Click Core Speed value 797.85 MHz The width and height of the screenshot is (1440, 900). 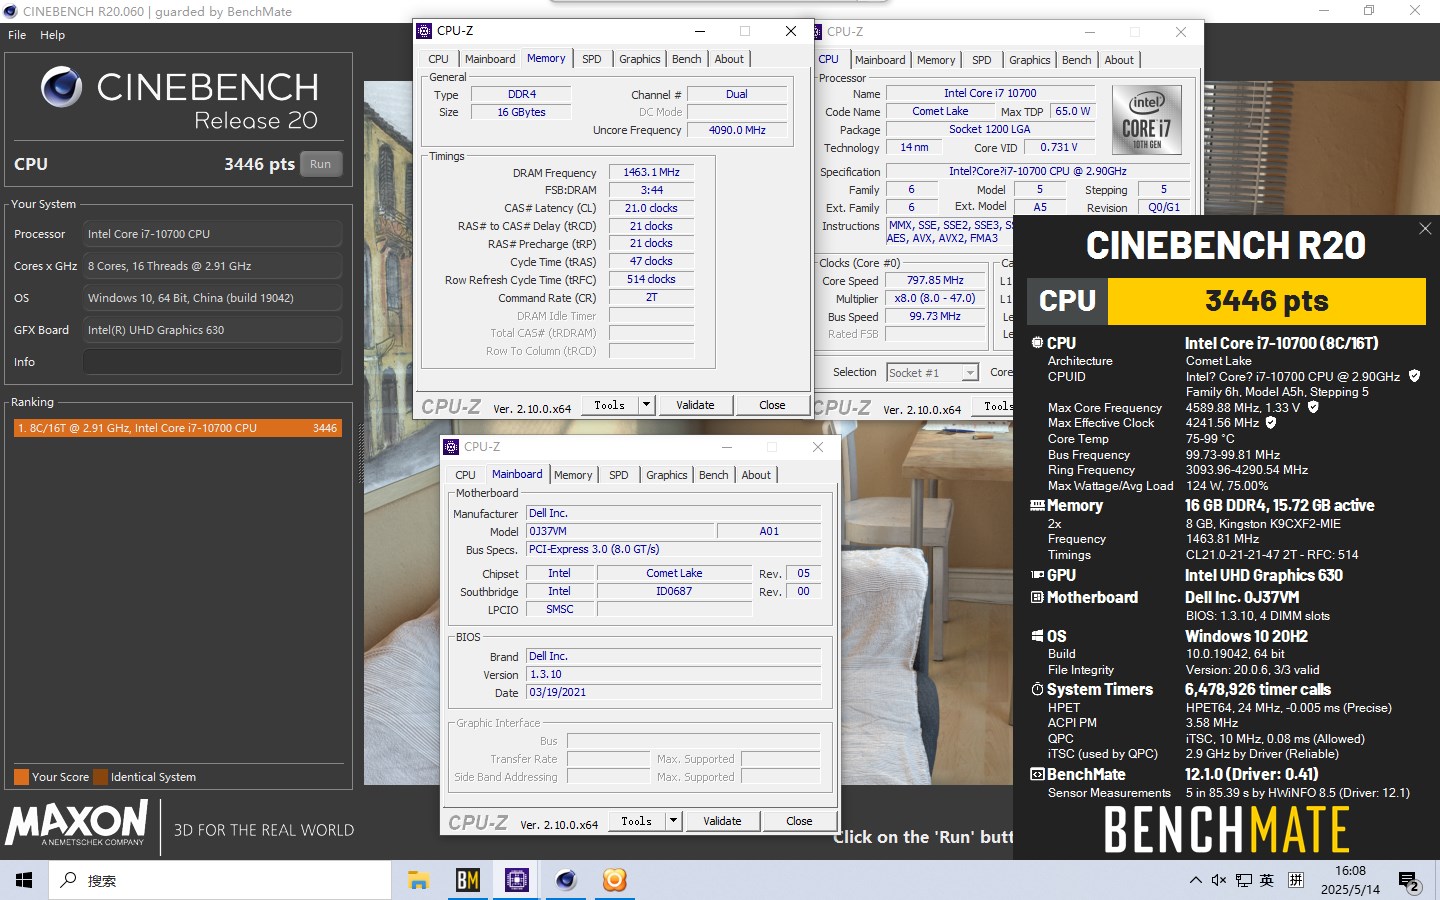(x=935, y=280)
